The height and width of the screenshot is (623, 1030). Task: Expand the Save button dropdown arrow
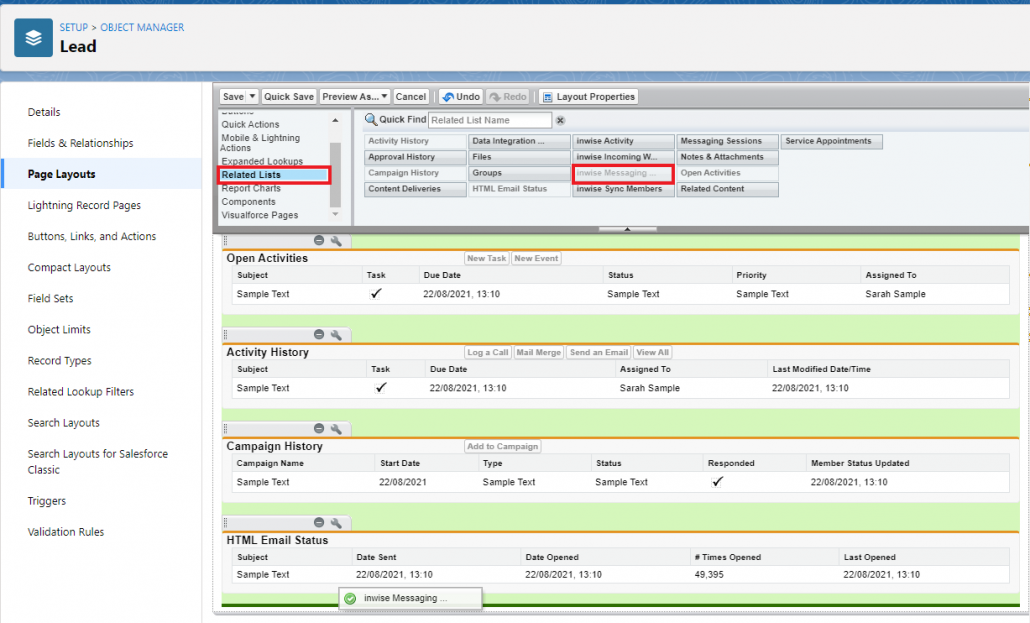click(x=250, y=96)
